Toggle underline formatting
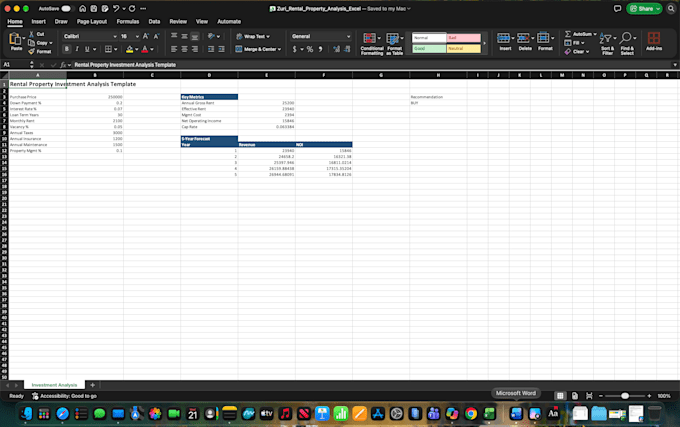The image size is (680, 427). click(87, 49)
